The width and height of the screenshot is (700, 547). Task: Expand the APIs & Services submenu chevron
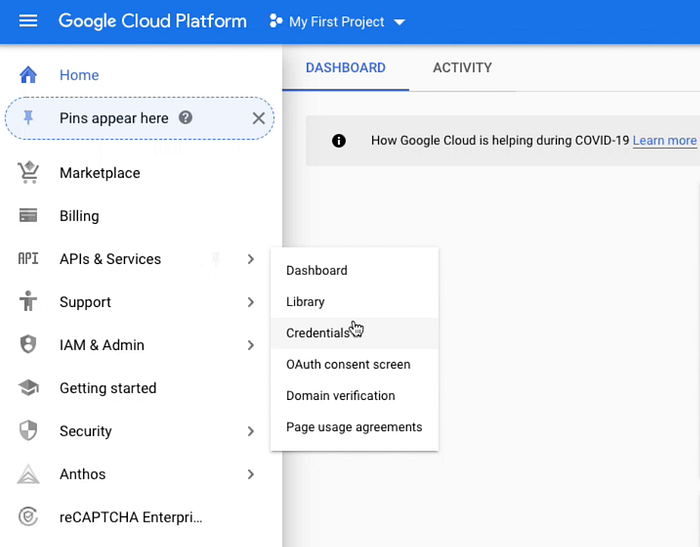click(x=251, y=259)
